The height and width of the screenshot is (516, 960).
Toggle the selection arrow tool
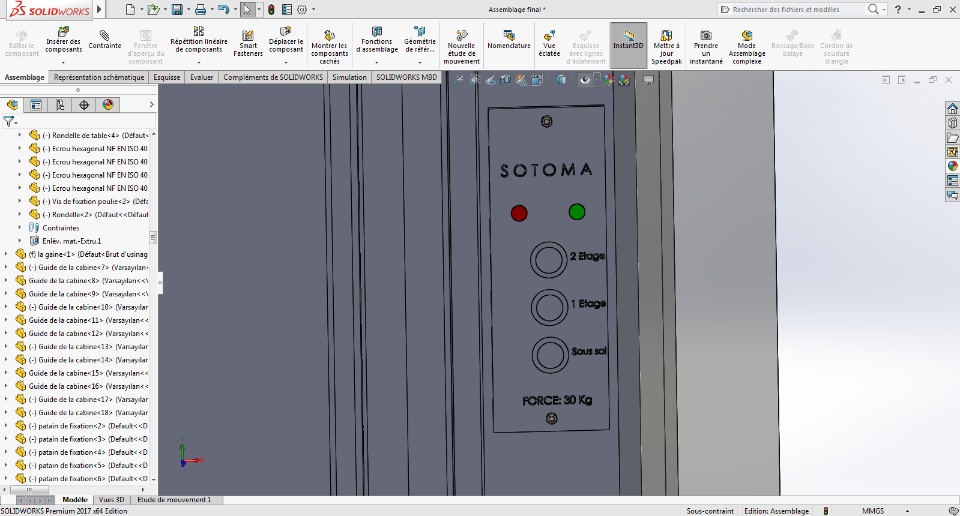pyautogui.click(x=247, y=9)
